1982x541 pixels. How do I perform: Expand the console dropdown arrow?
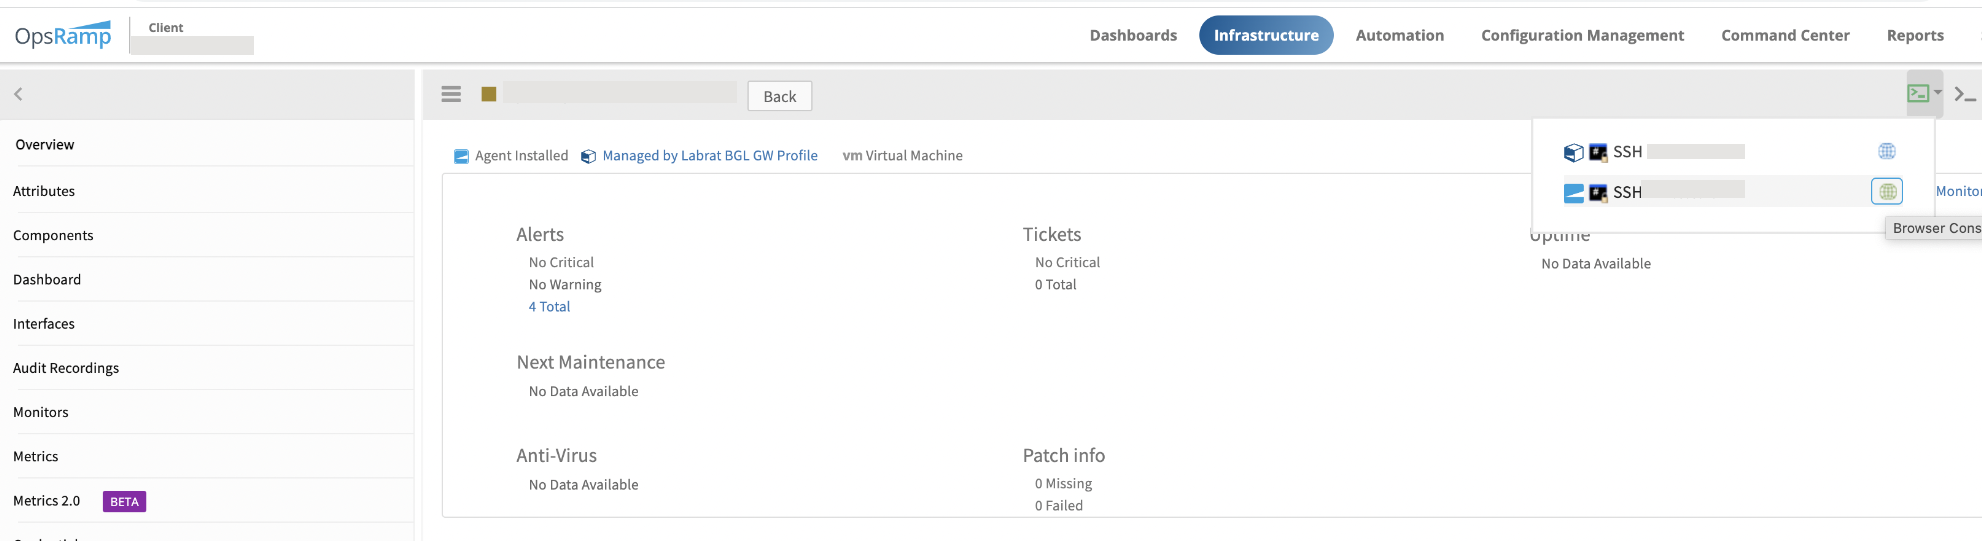[x=1938, y=93]
